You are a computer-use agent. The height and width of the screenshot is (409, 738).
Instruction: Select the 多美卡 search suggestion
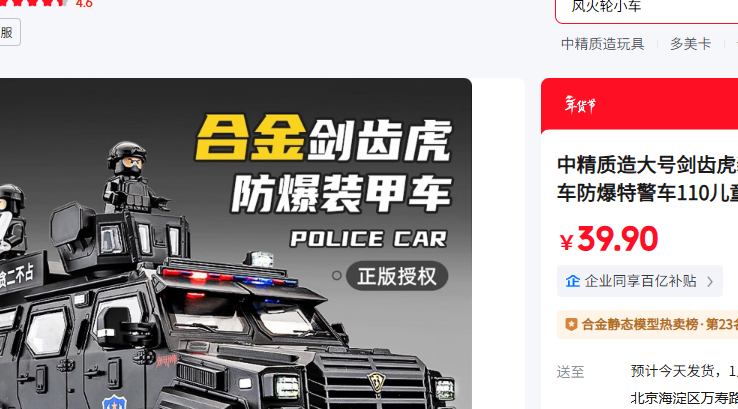click(690, 44)
